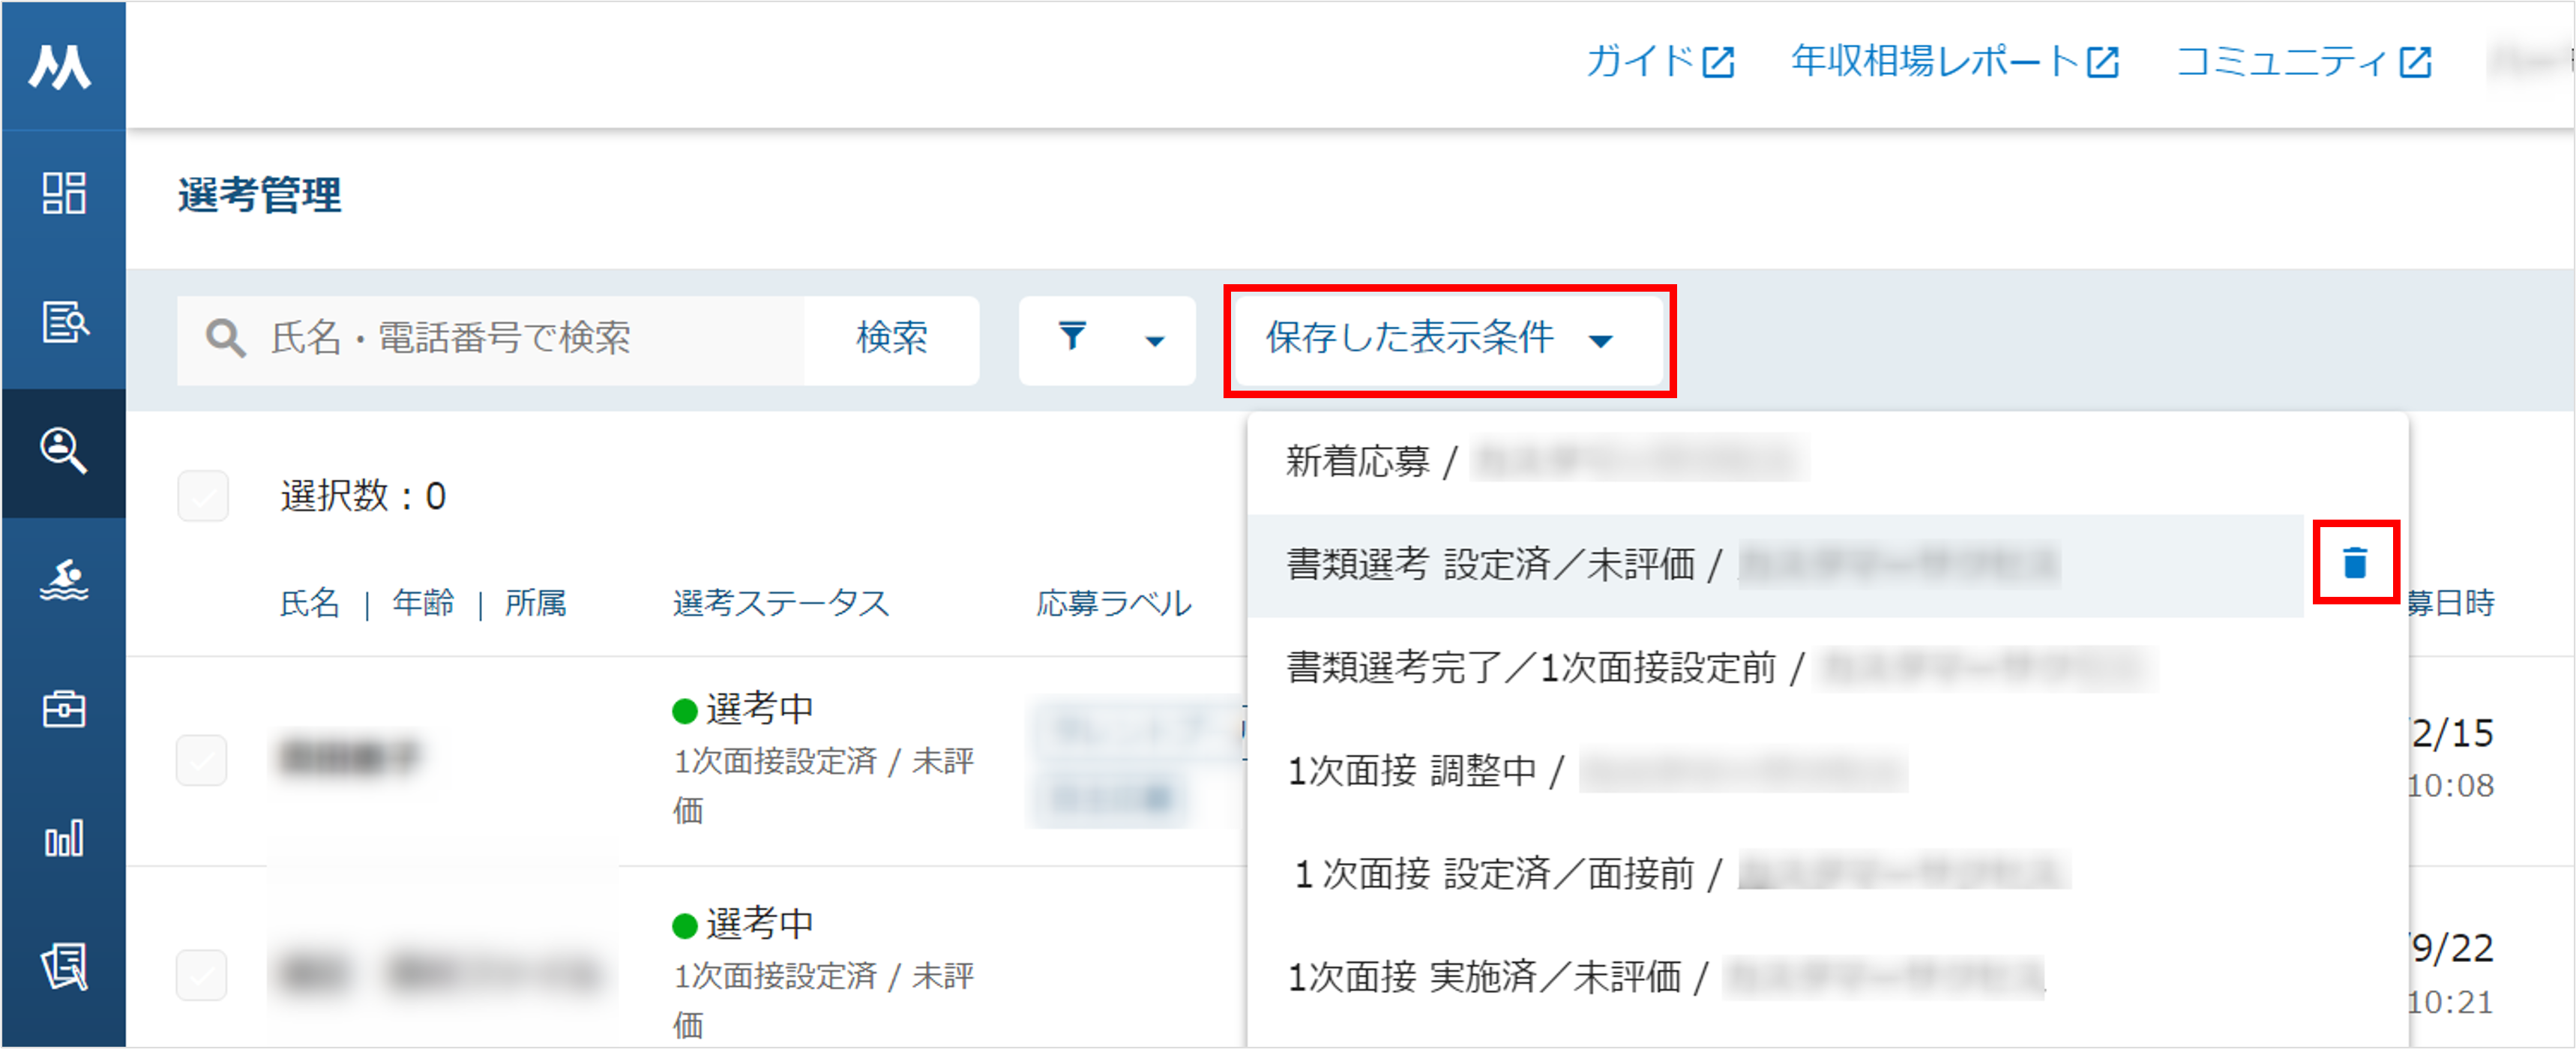Screen dimensions: 2576x1049
Task: Open the bar chart reports icon
Action: [x=64, y=838]
